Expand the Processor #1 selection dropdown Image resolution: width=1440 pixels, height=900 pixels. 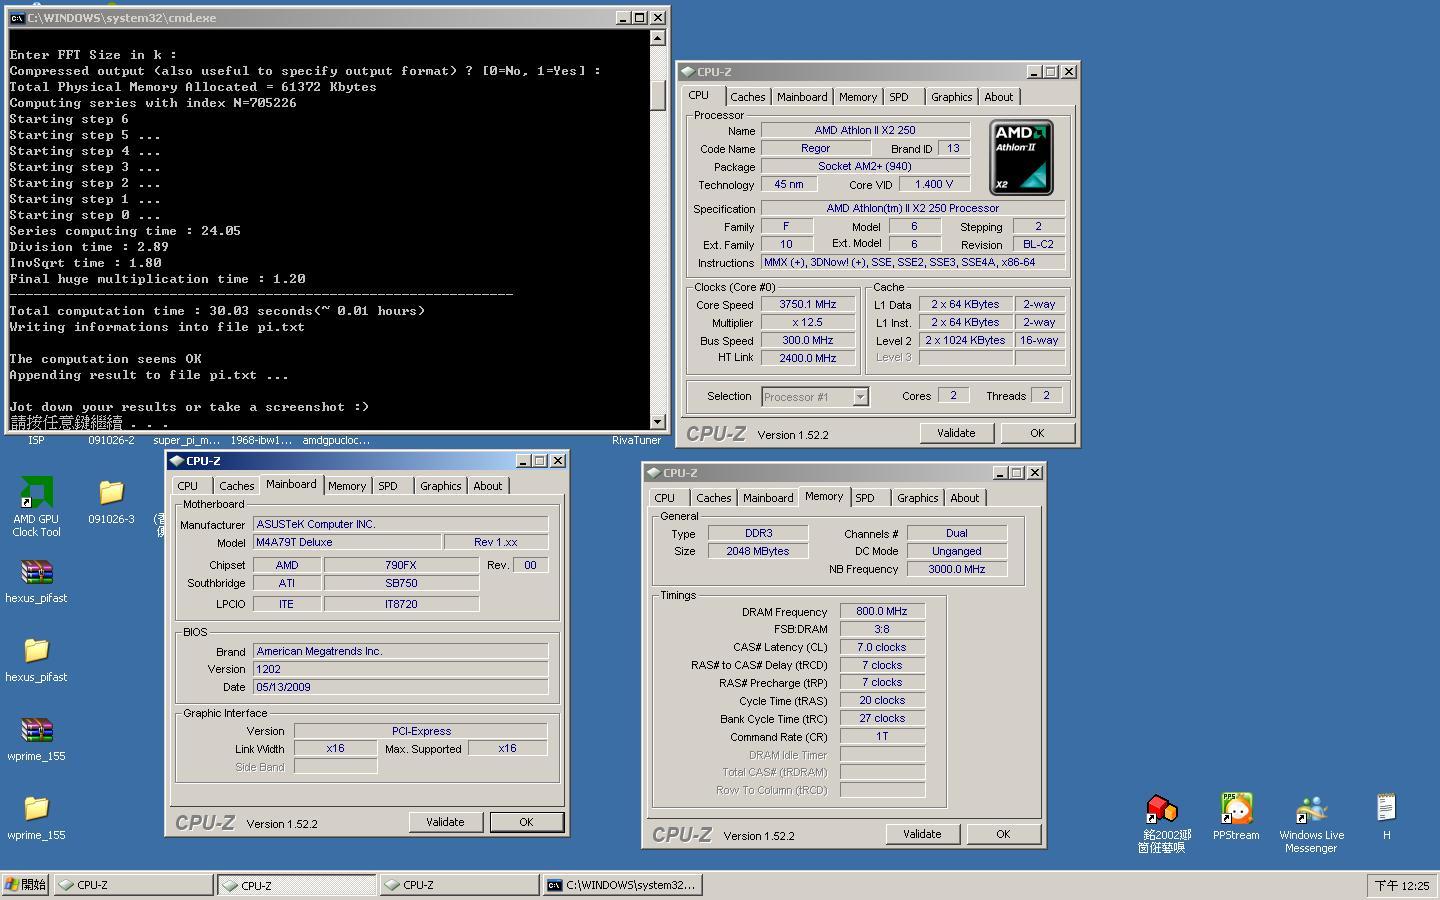pyautogui.click(x=860, y=397)
